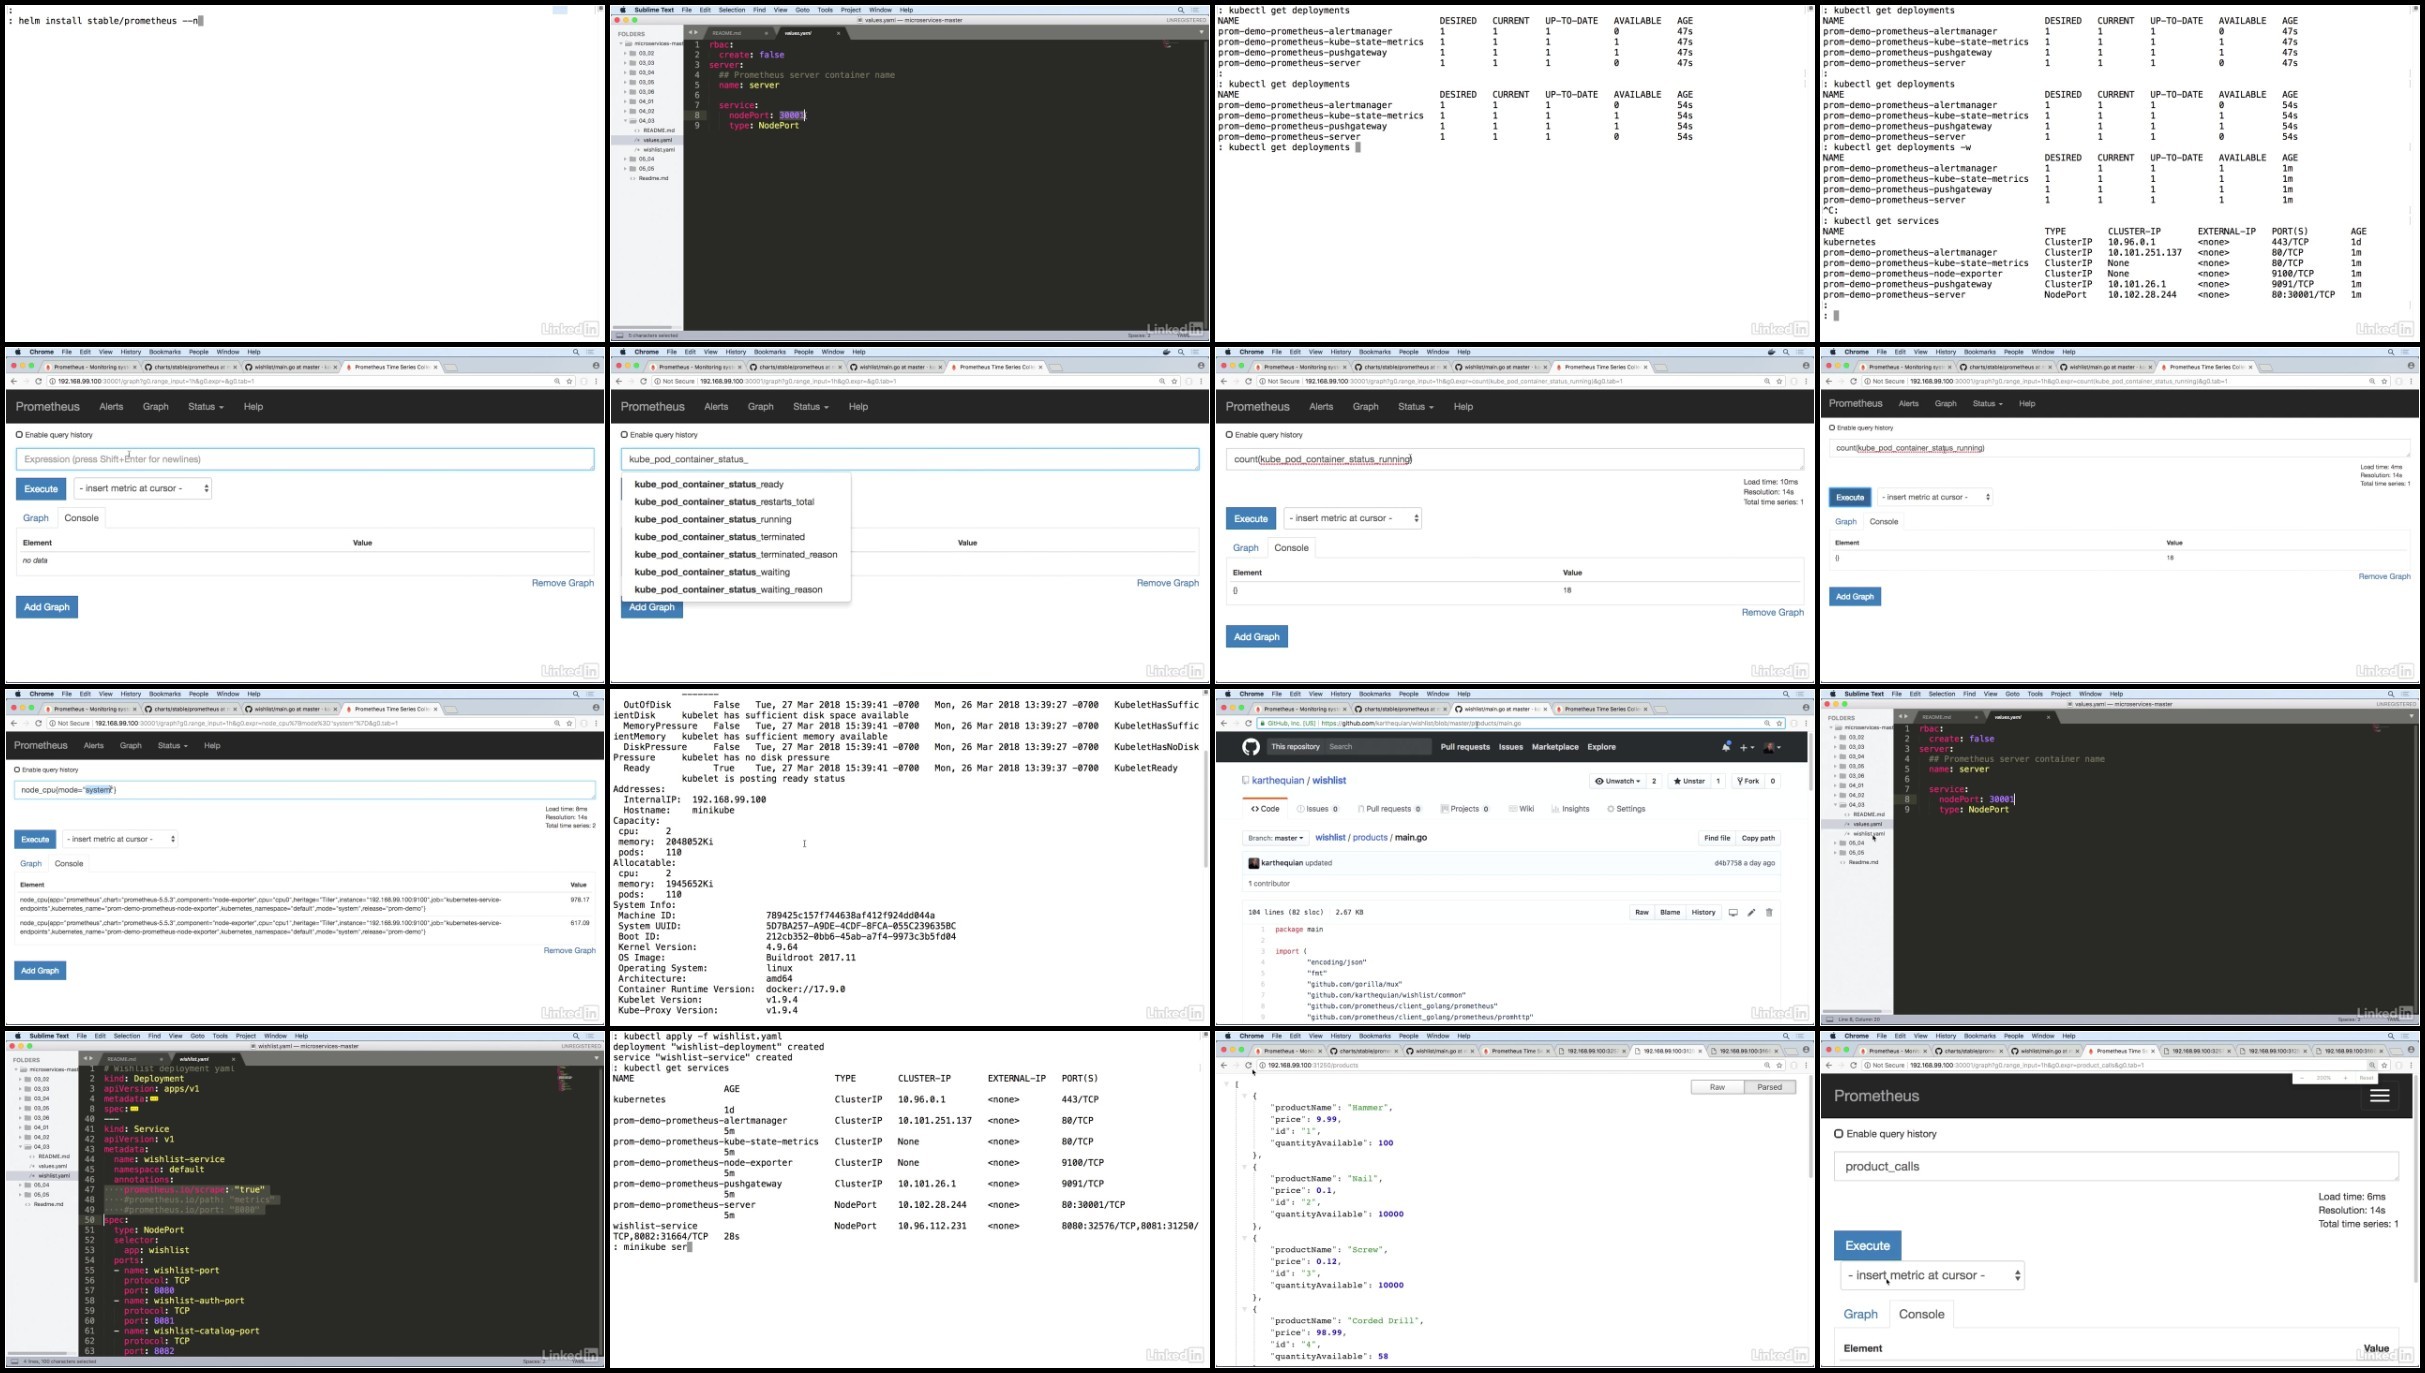Click the desktop icon beside History button
The width and height of the screenshot is (2425, 1373).
coord(1733,912)
